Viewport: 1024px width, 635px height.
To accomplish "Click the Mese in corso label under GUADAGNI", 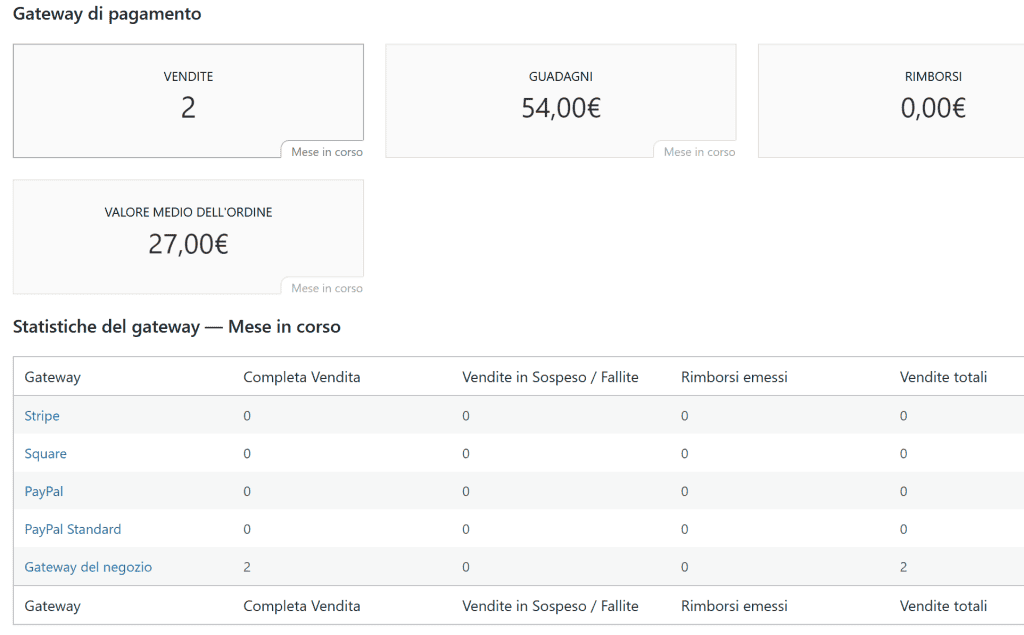I will click(x=700, y=151).
